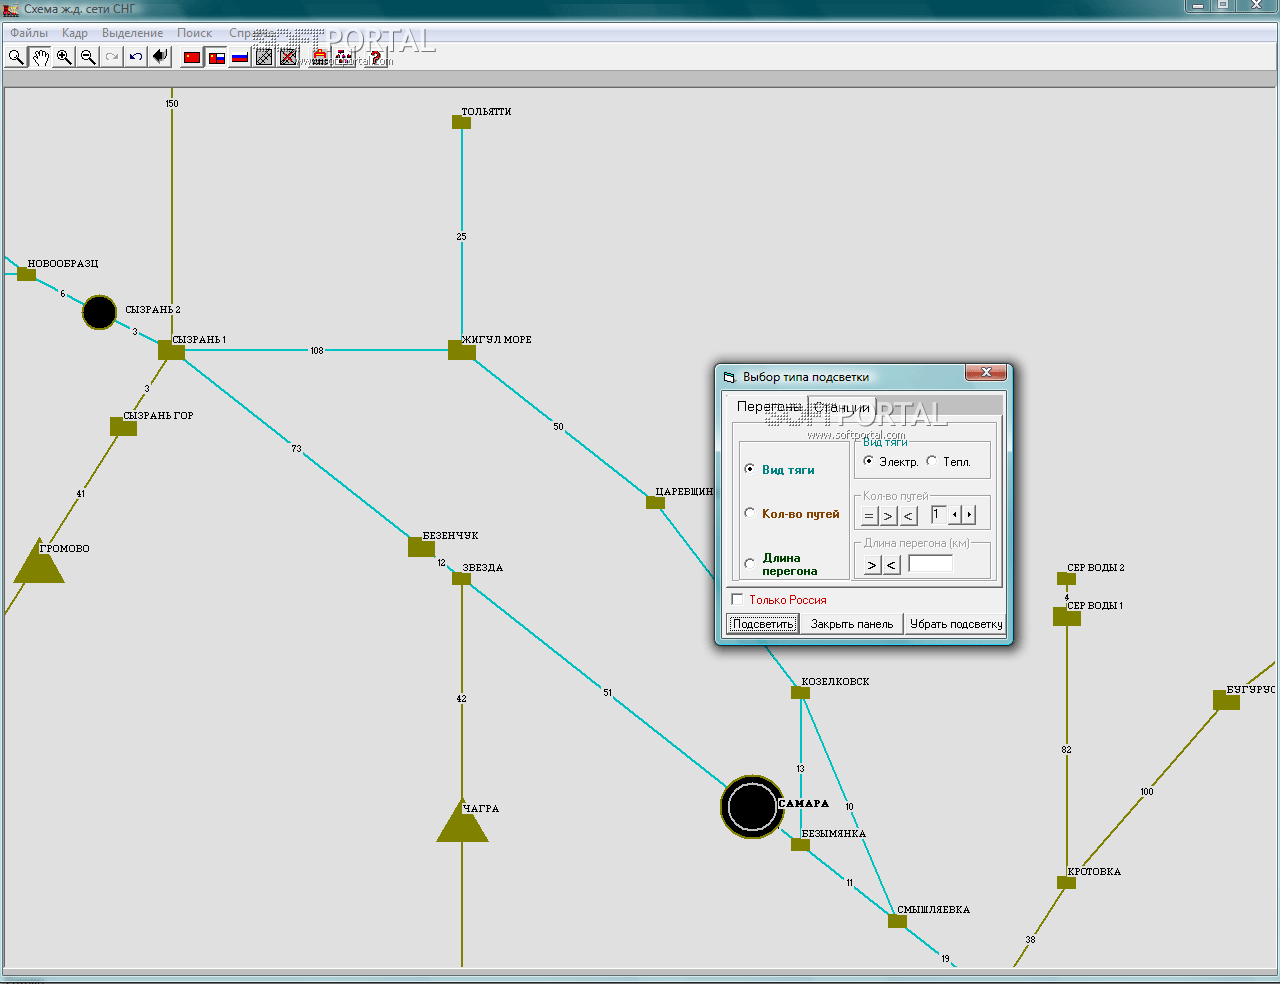Click the БЕЗЫМЯНКА station square marker
Image resolution: width=1280 pixels, height=984 pixels.
[x=800, y=844]
